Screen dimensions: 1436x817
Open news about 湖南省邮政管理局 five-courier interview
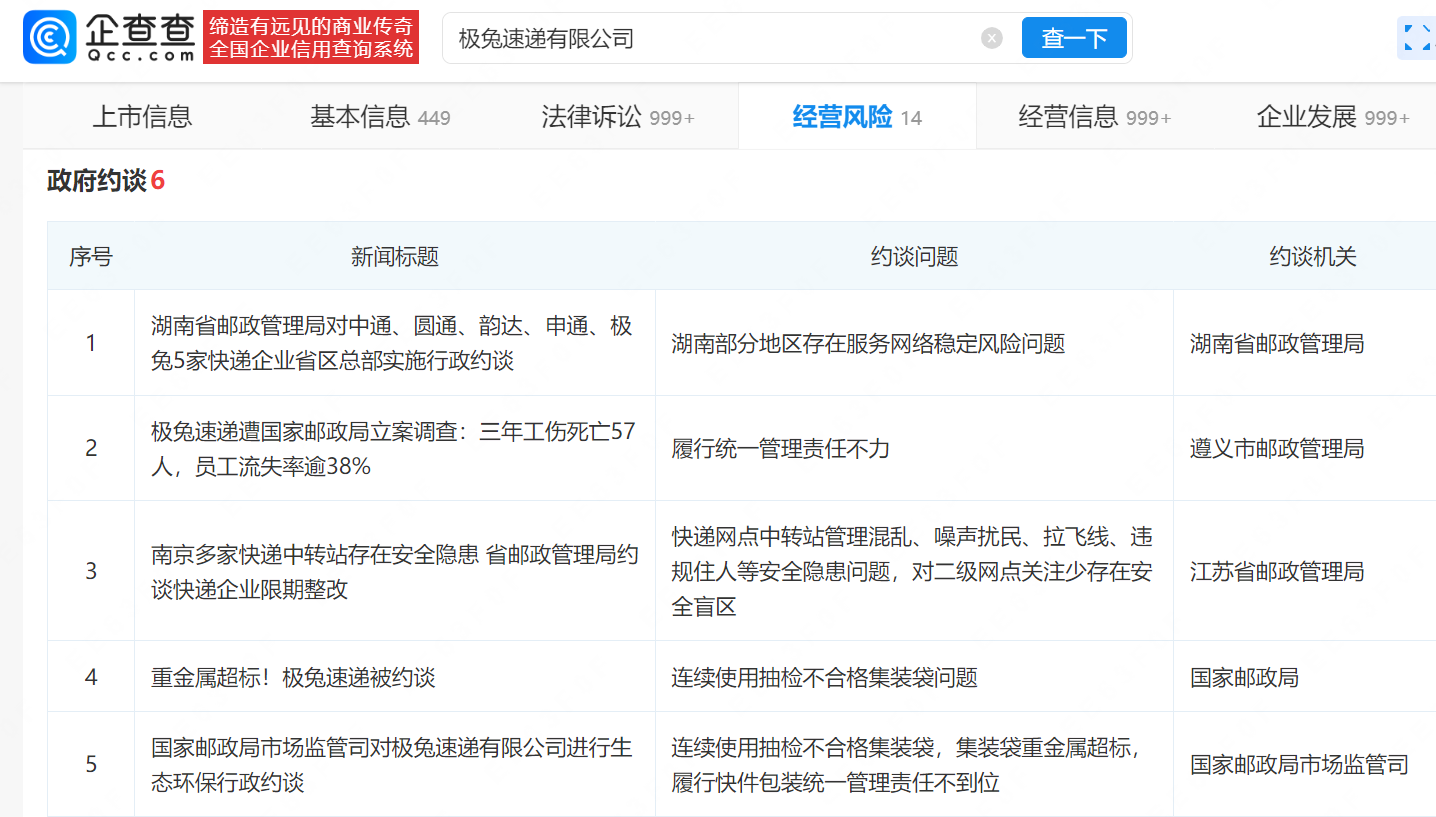tap(392, 343)
